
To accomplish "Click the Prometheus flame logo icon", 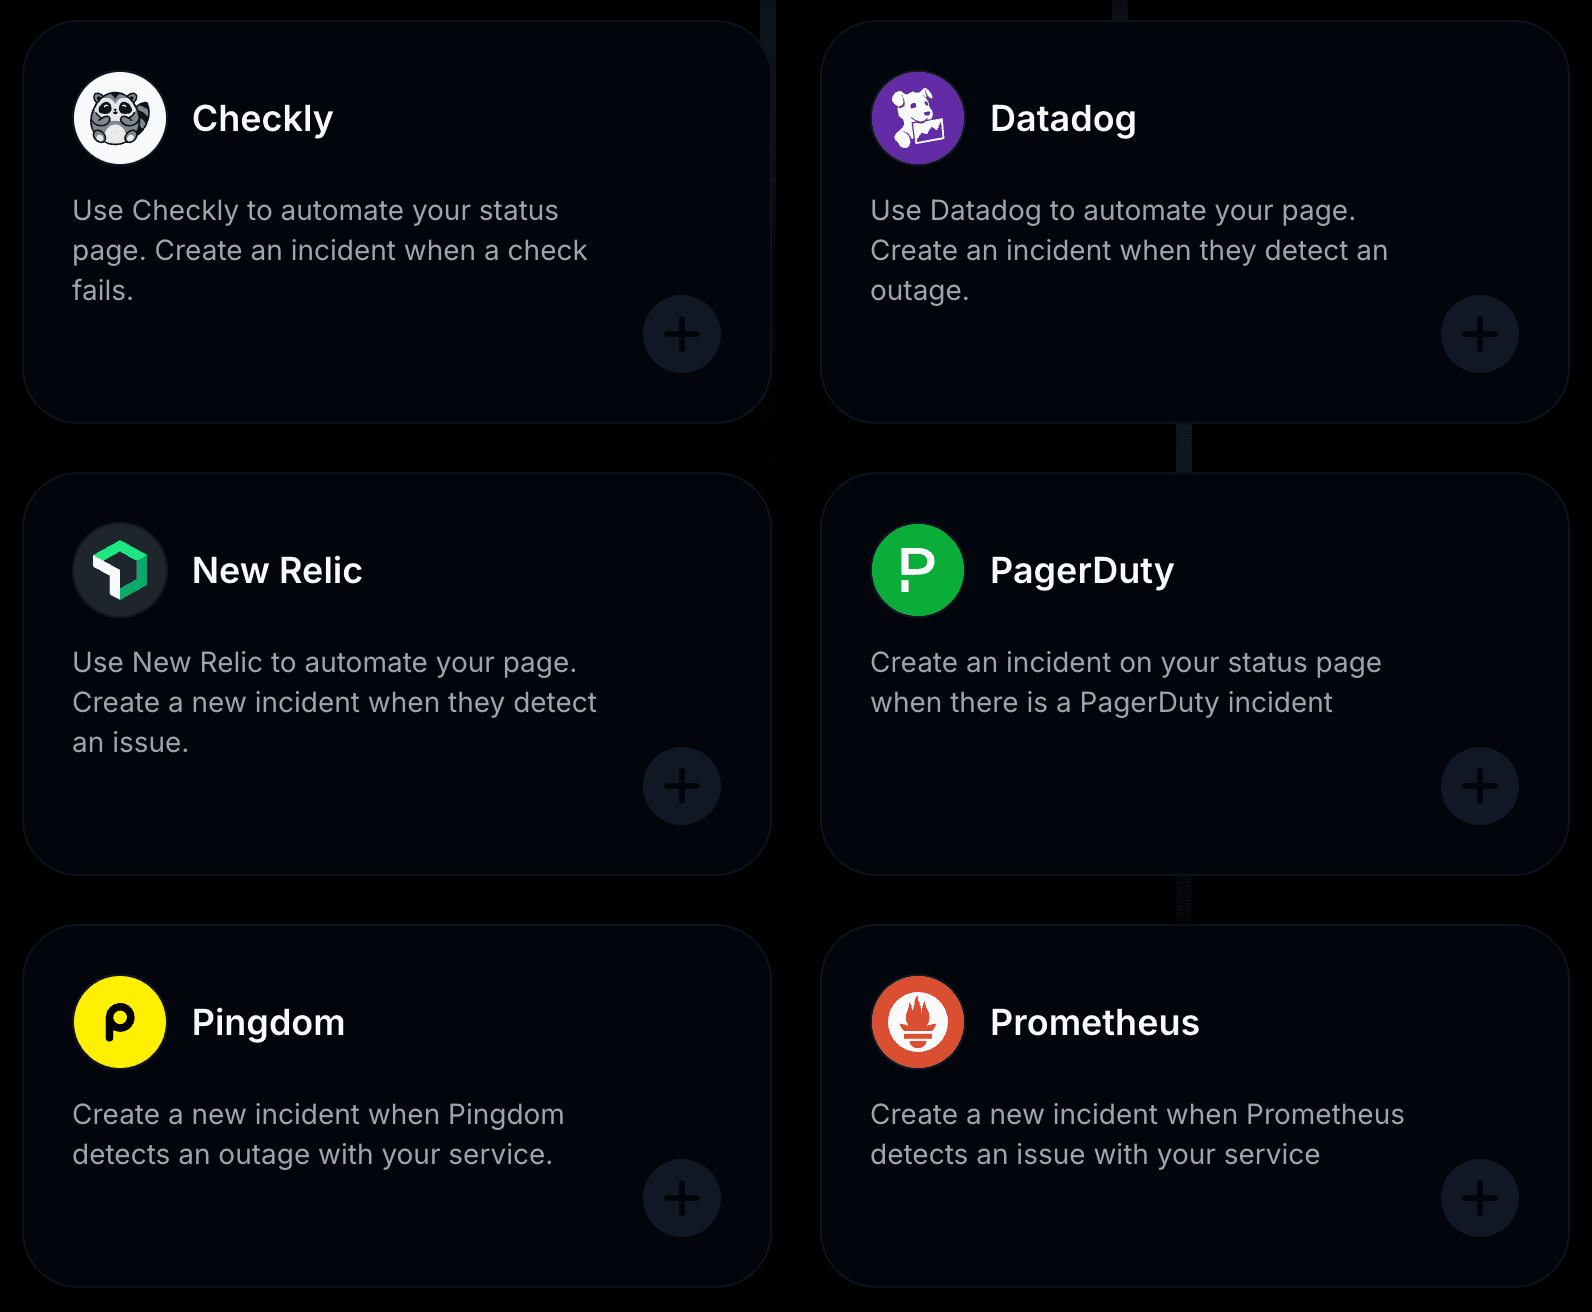I will pyautogui.click(x=918, y=1022).
